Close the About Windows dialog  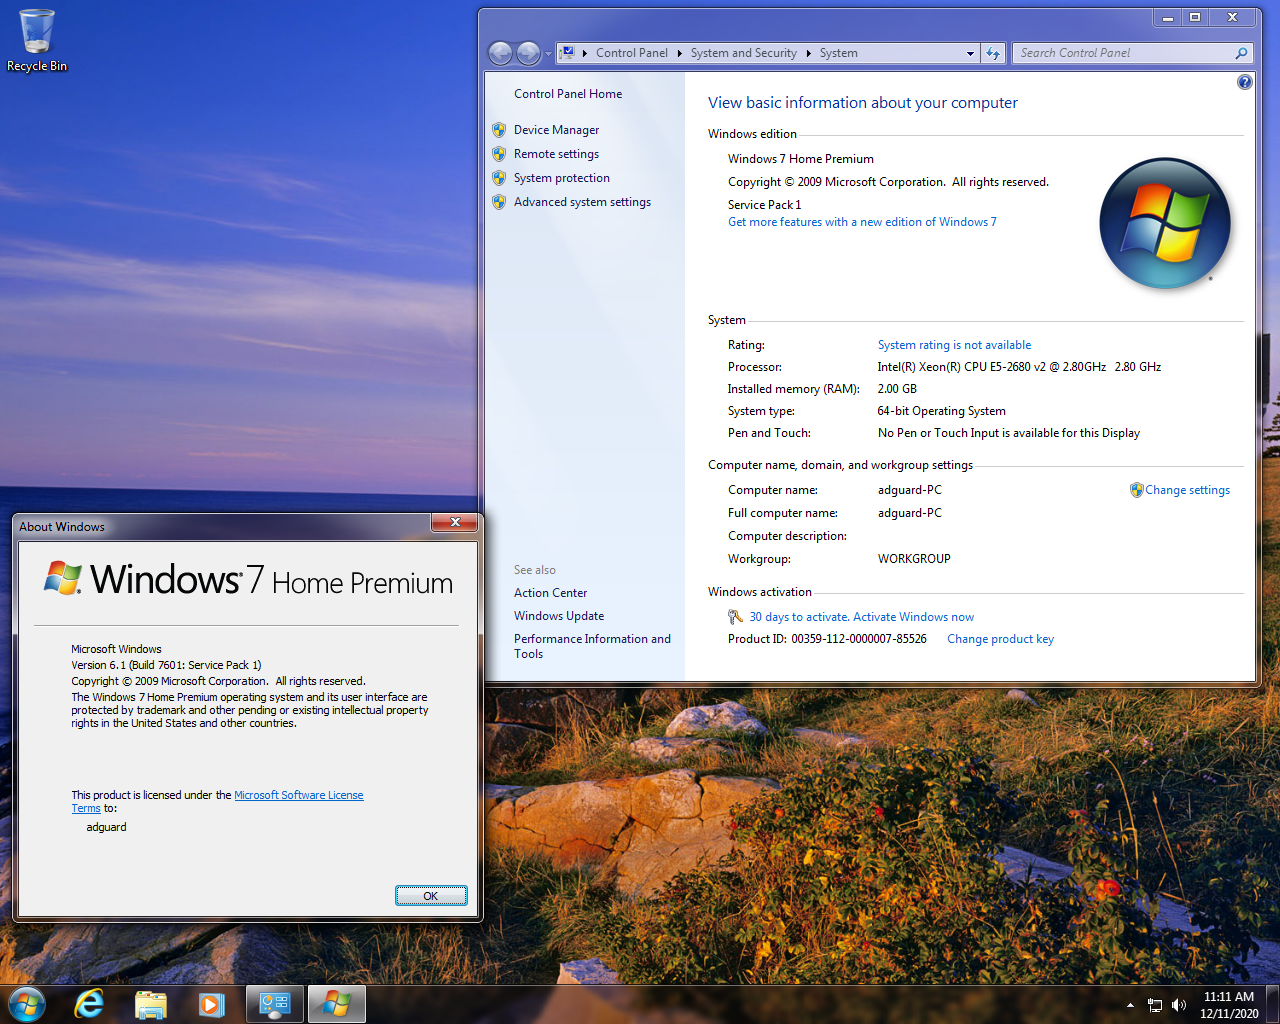tap(455, 522)
